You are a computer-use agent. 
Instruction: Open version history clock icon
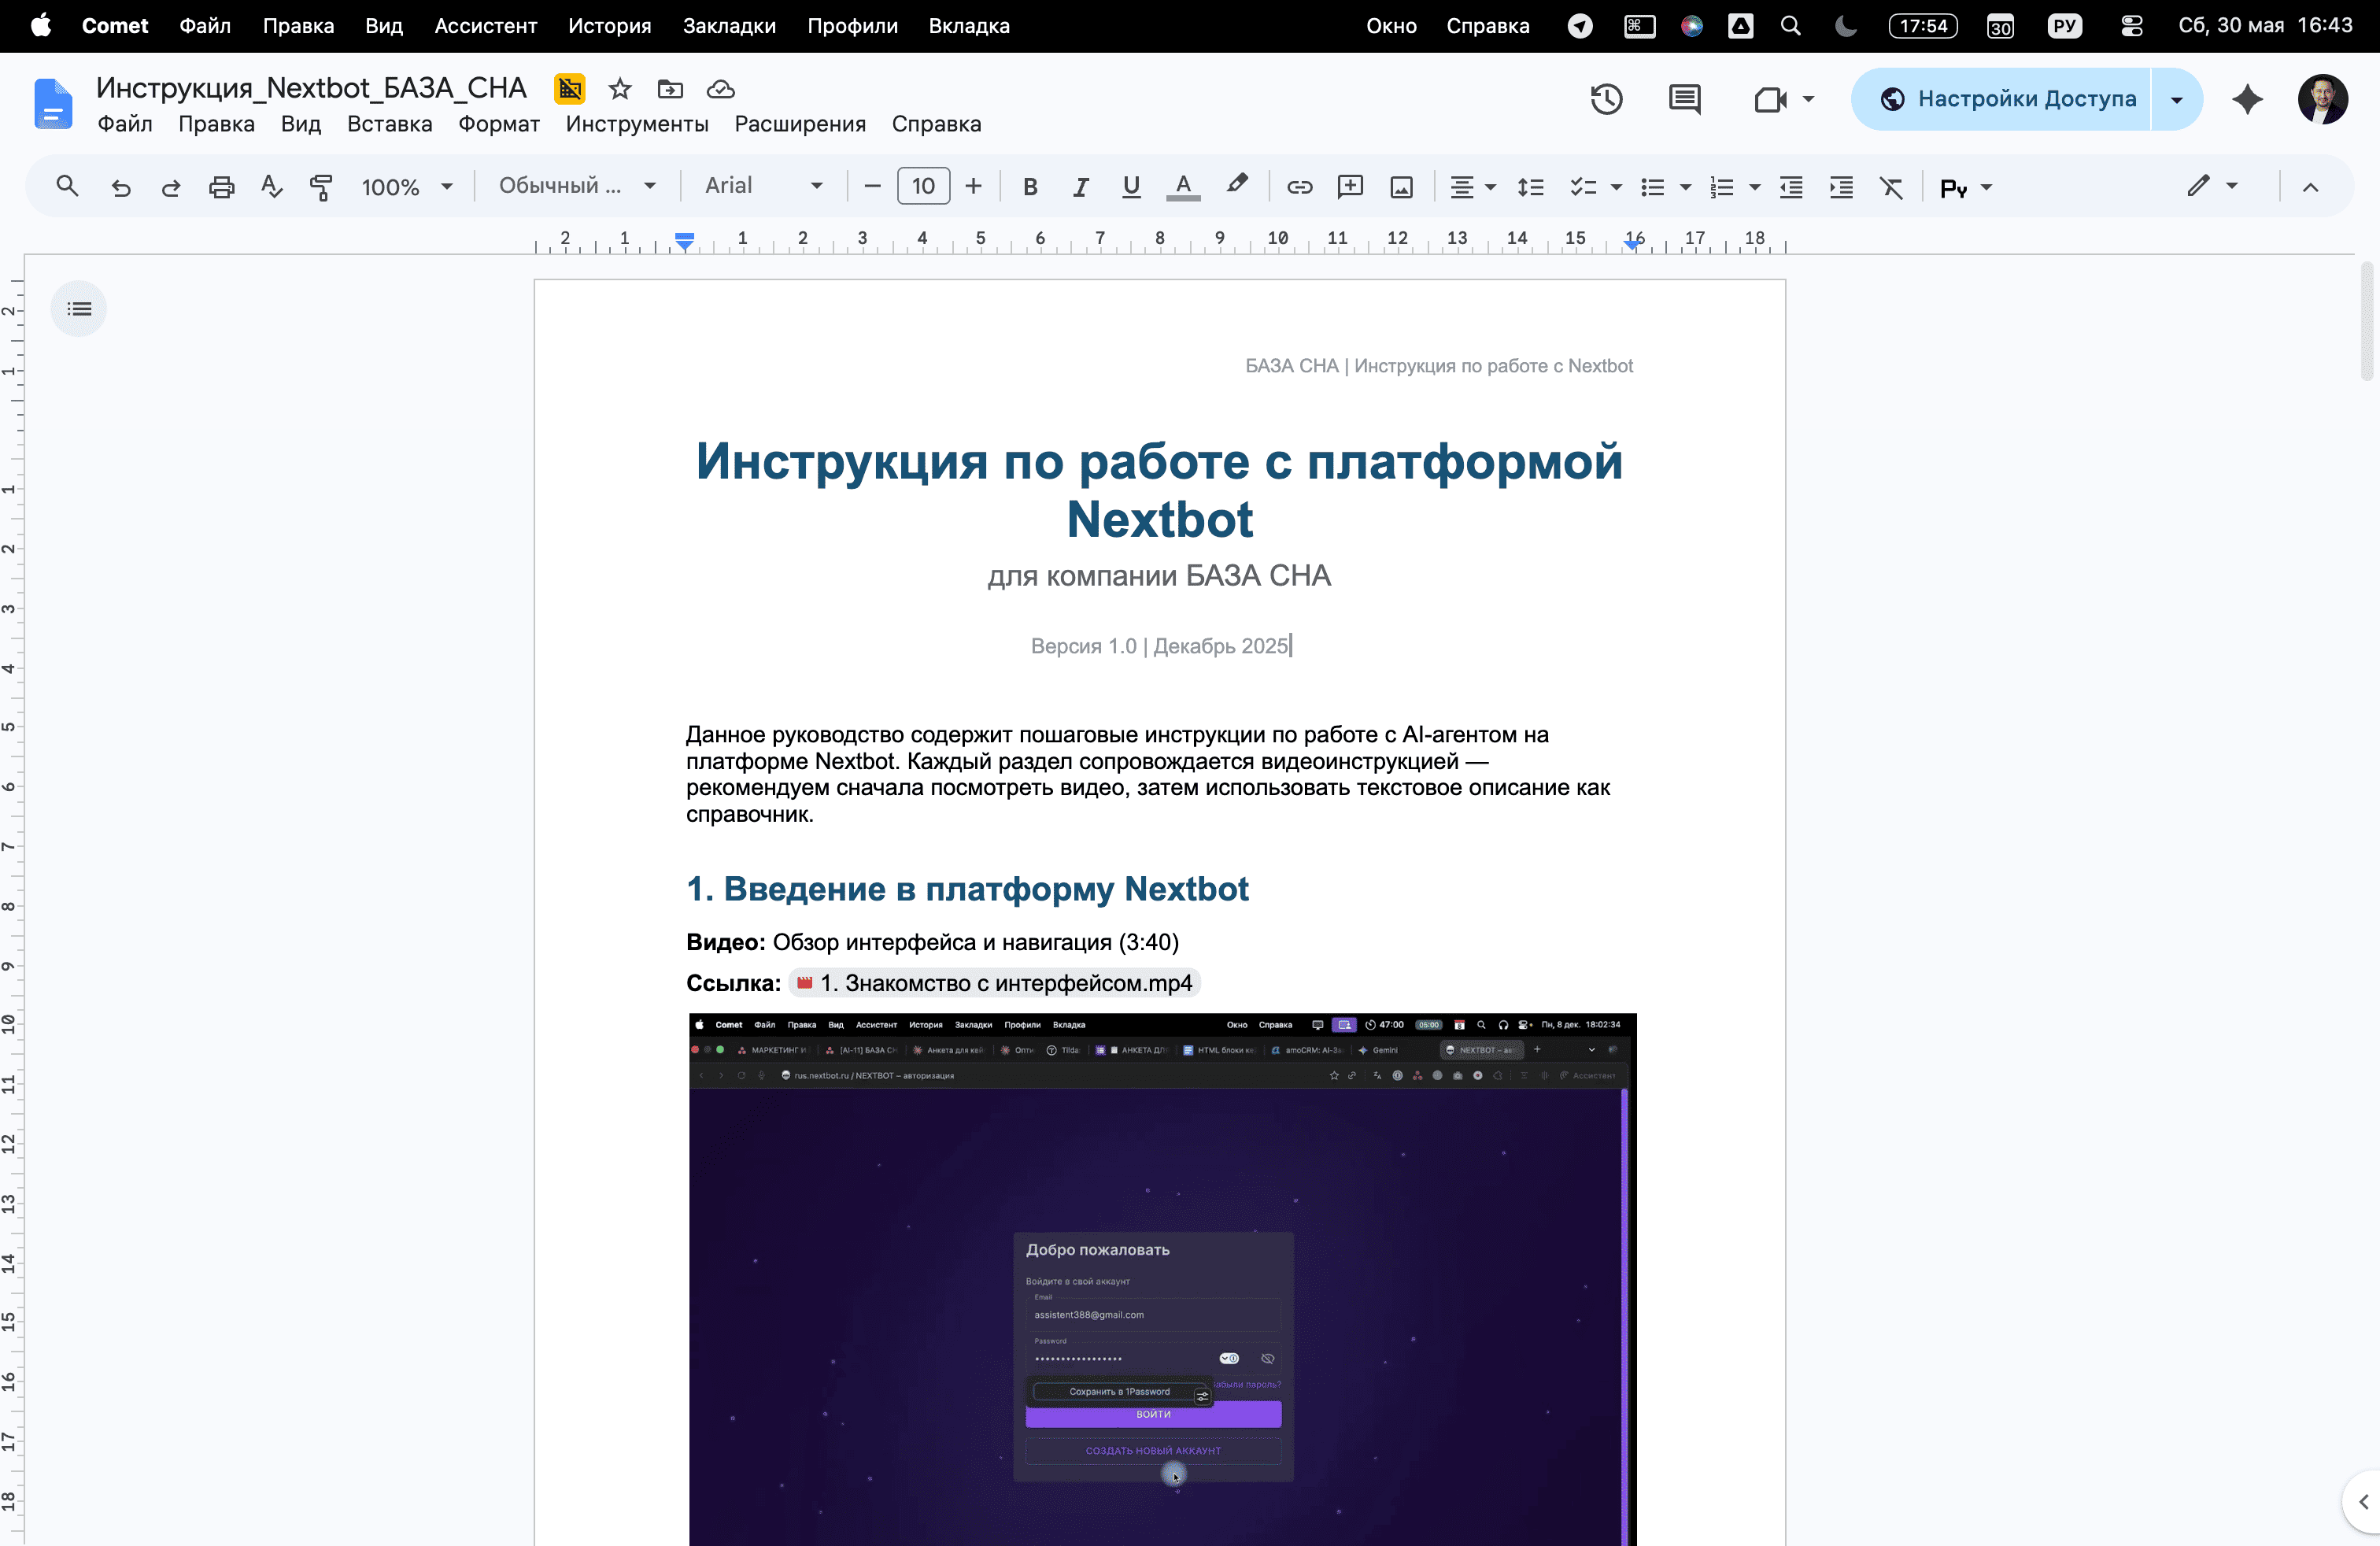tap(1606, 99)
